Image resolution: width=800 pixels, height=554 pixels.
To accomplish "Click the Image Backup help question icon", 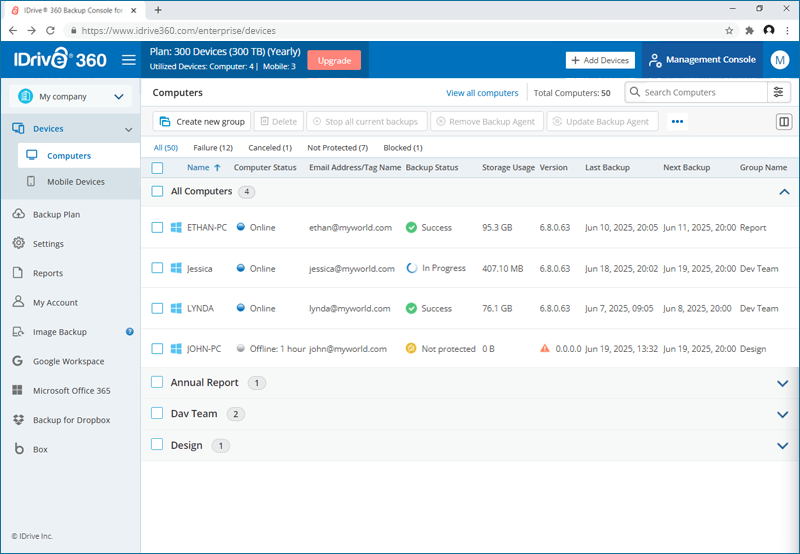I will coord(130,332).
